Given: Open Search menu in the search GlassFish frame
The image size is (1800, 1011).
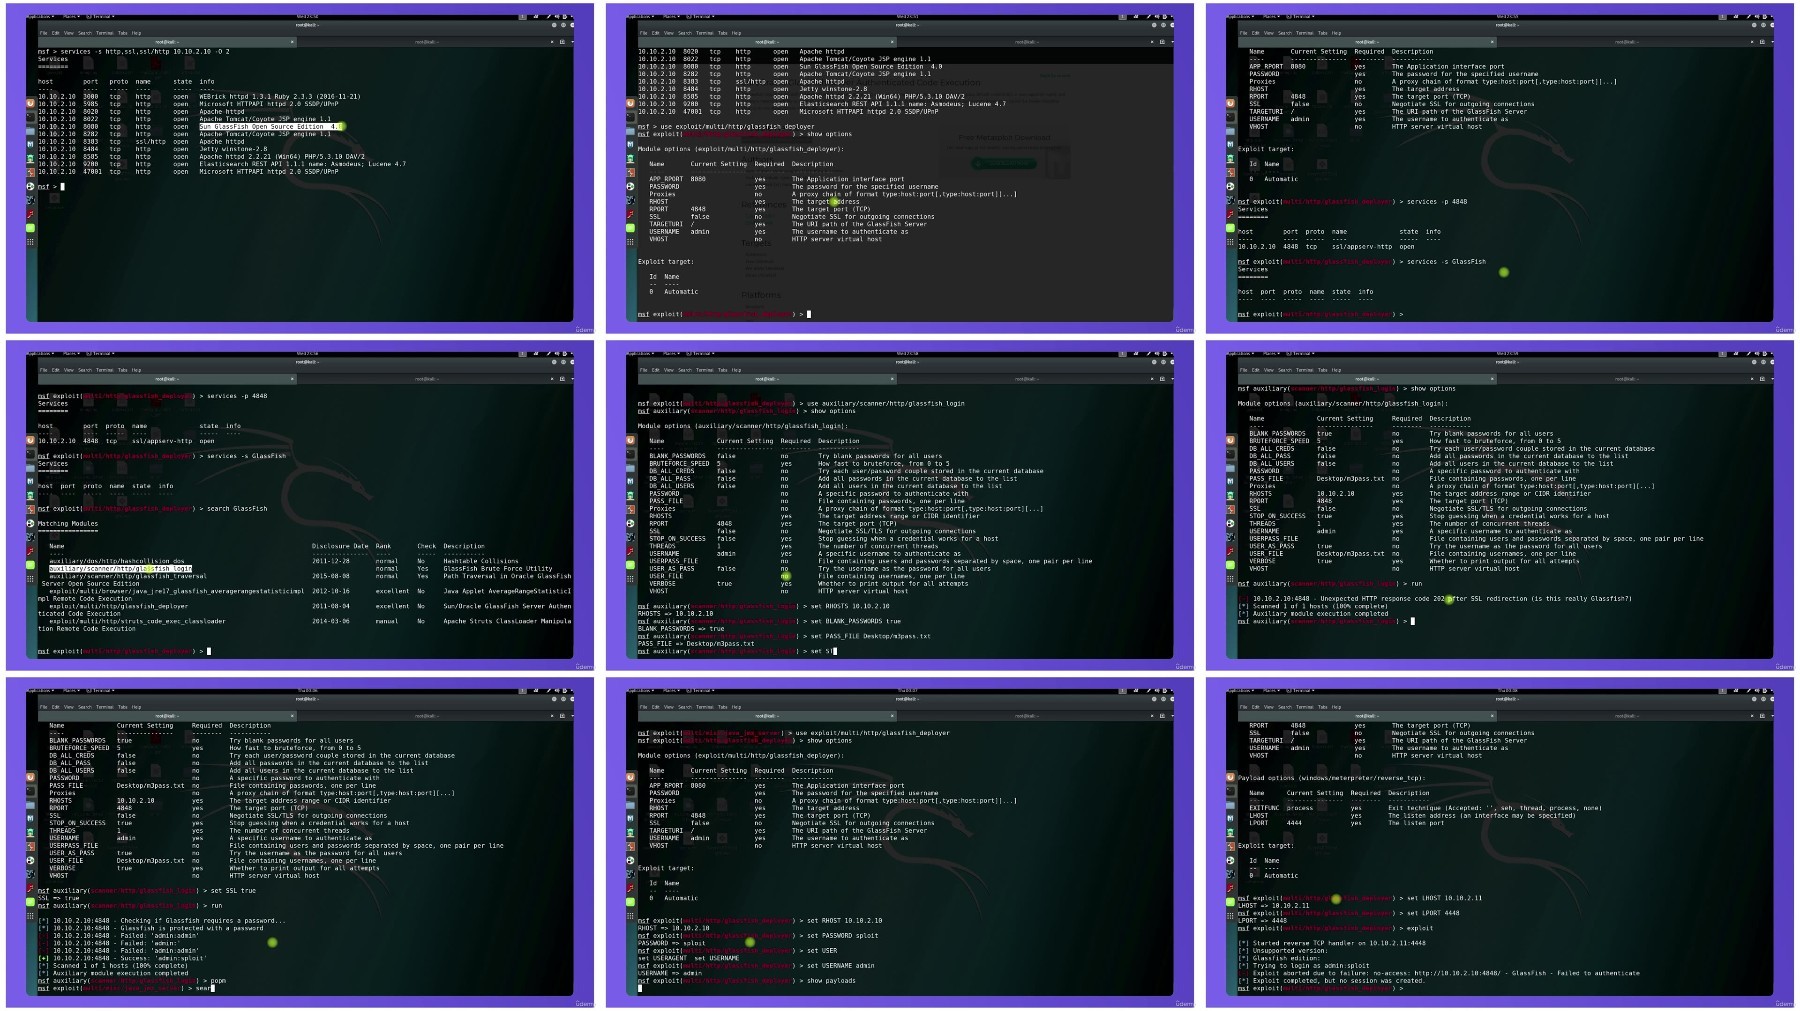Looking at the screenshot, I should [x=84, y=370].
